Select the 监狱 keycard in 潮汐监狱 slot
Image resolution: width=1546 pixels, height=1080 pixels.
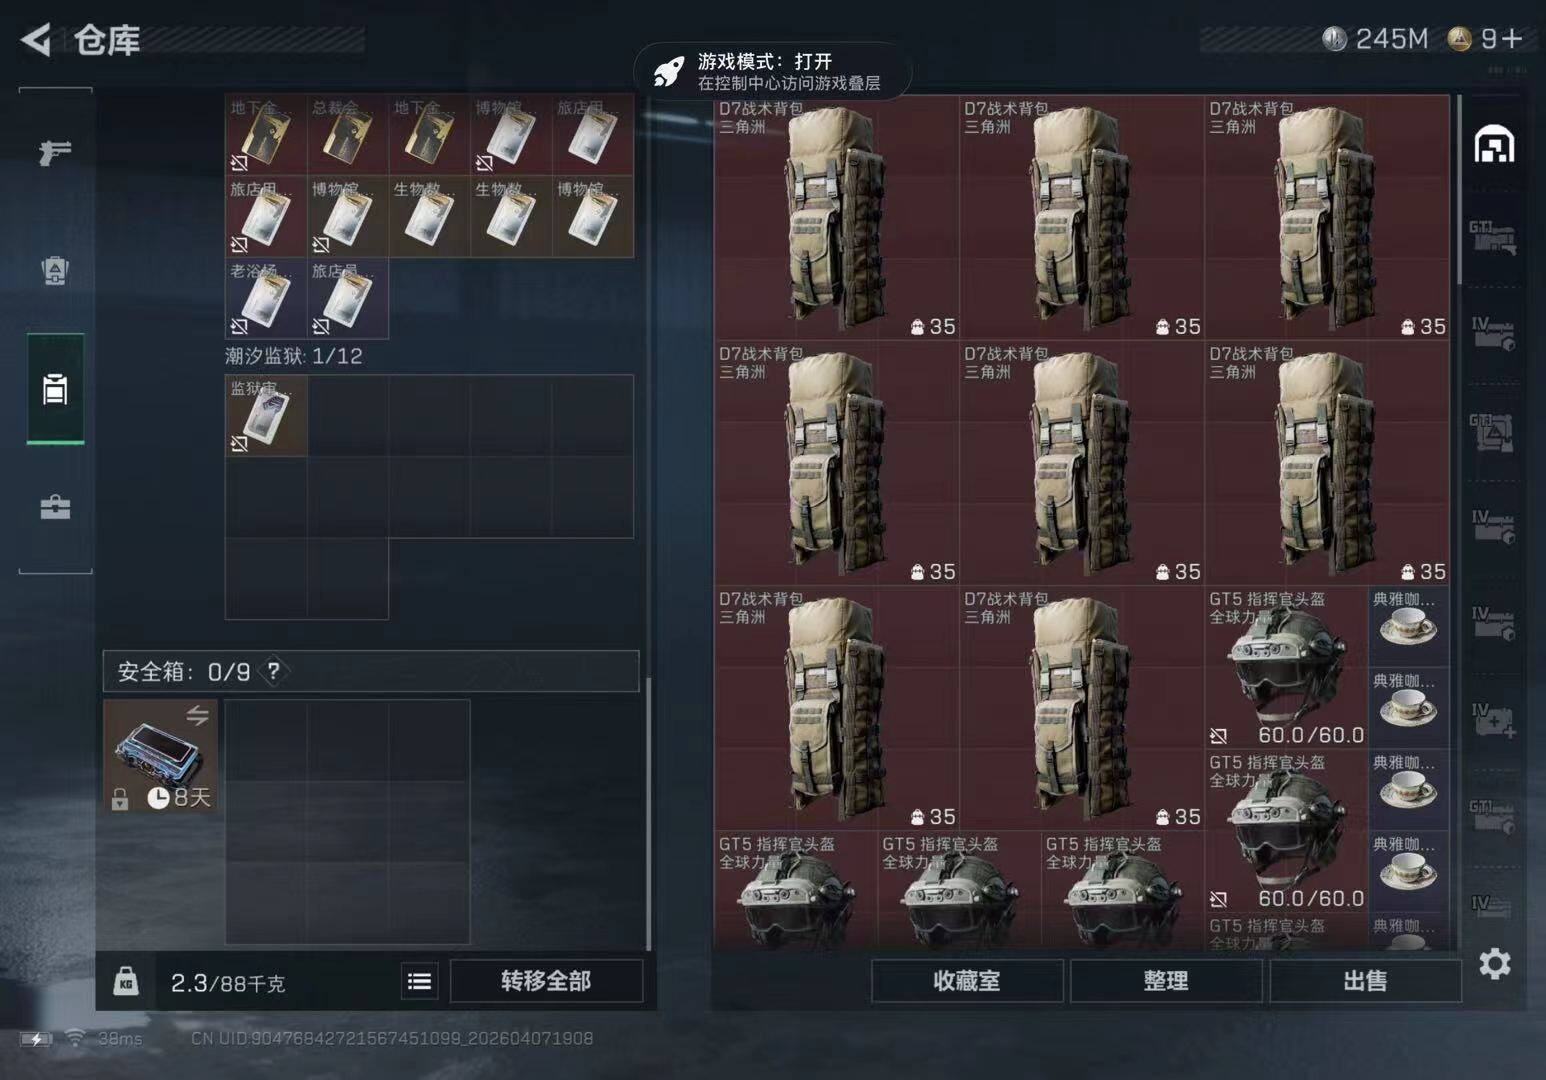tap(266, 416)
